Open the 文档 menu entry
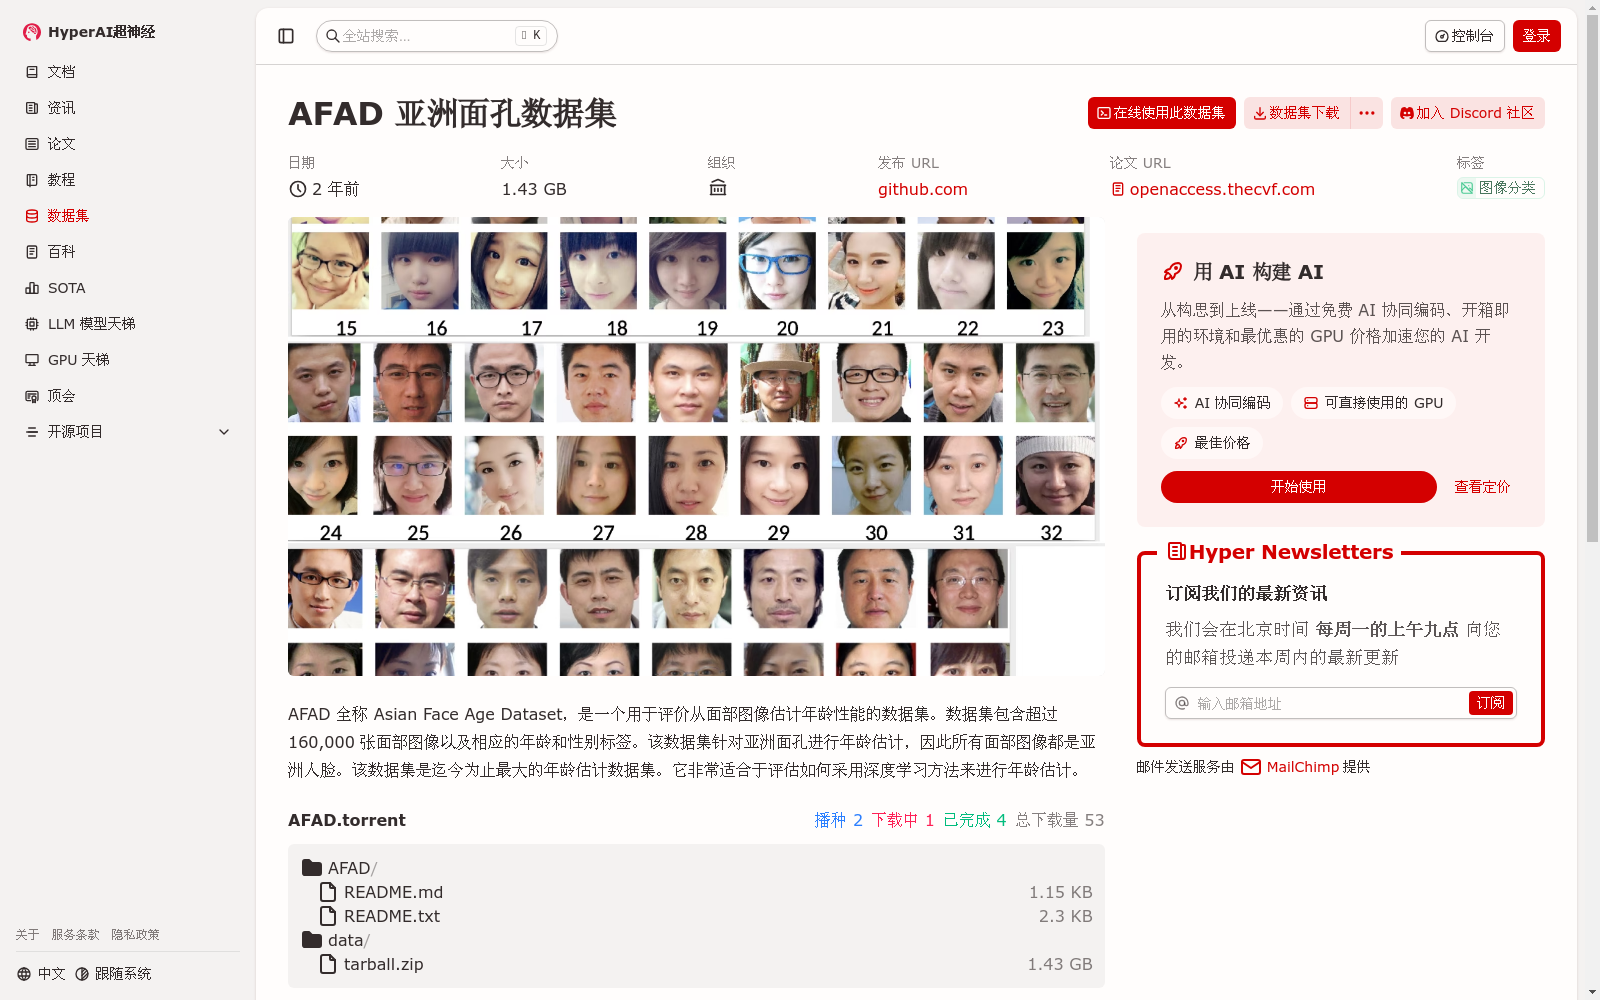The height and width of the screenshot is (1000, 1600). click(x=60, y=71)
